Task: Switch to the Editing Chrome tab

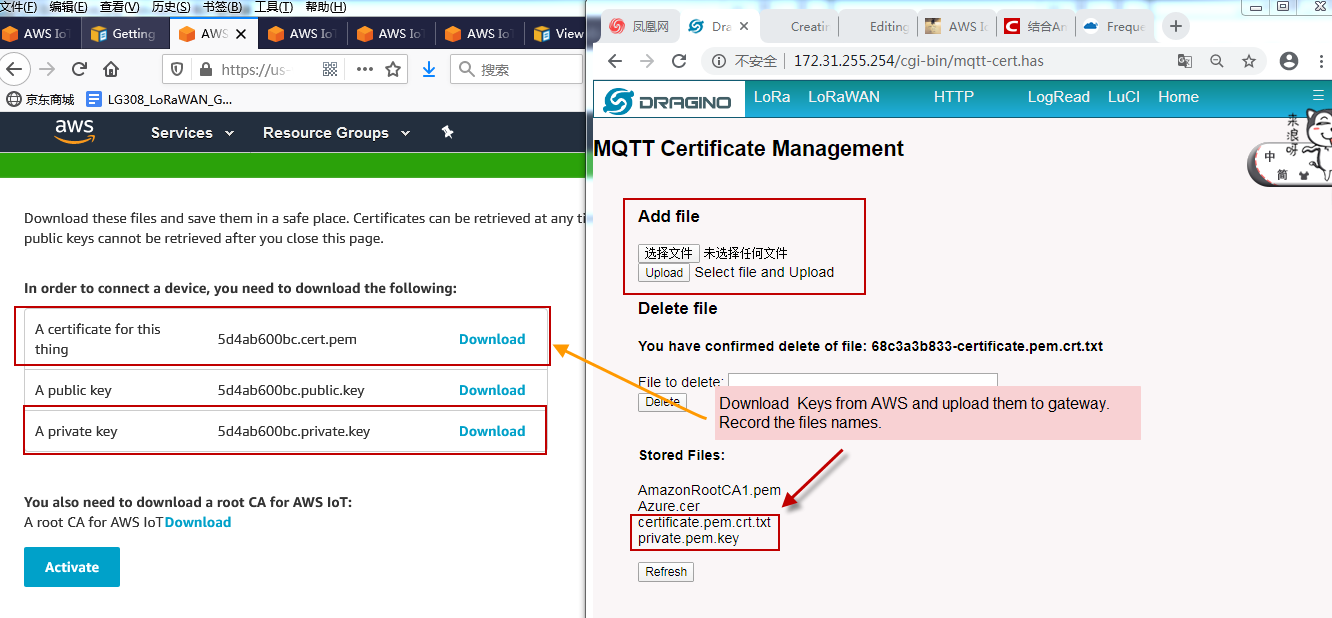Action: click(x=878, y=26)
